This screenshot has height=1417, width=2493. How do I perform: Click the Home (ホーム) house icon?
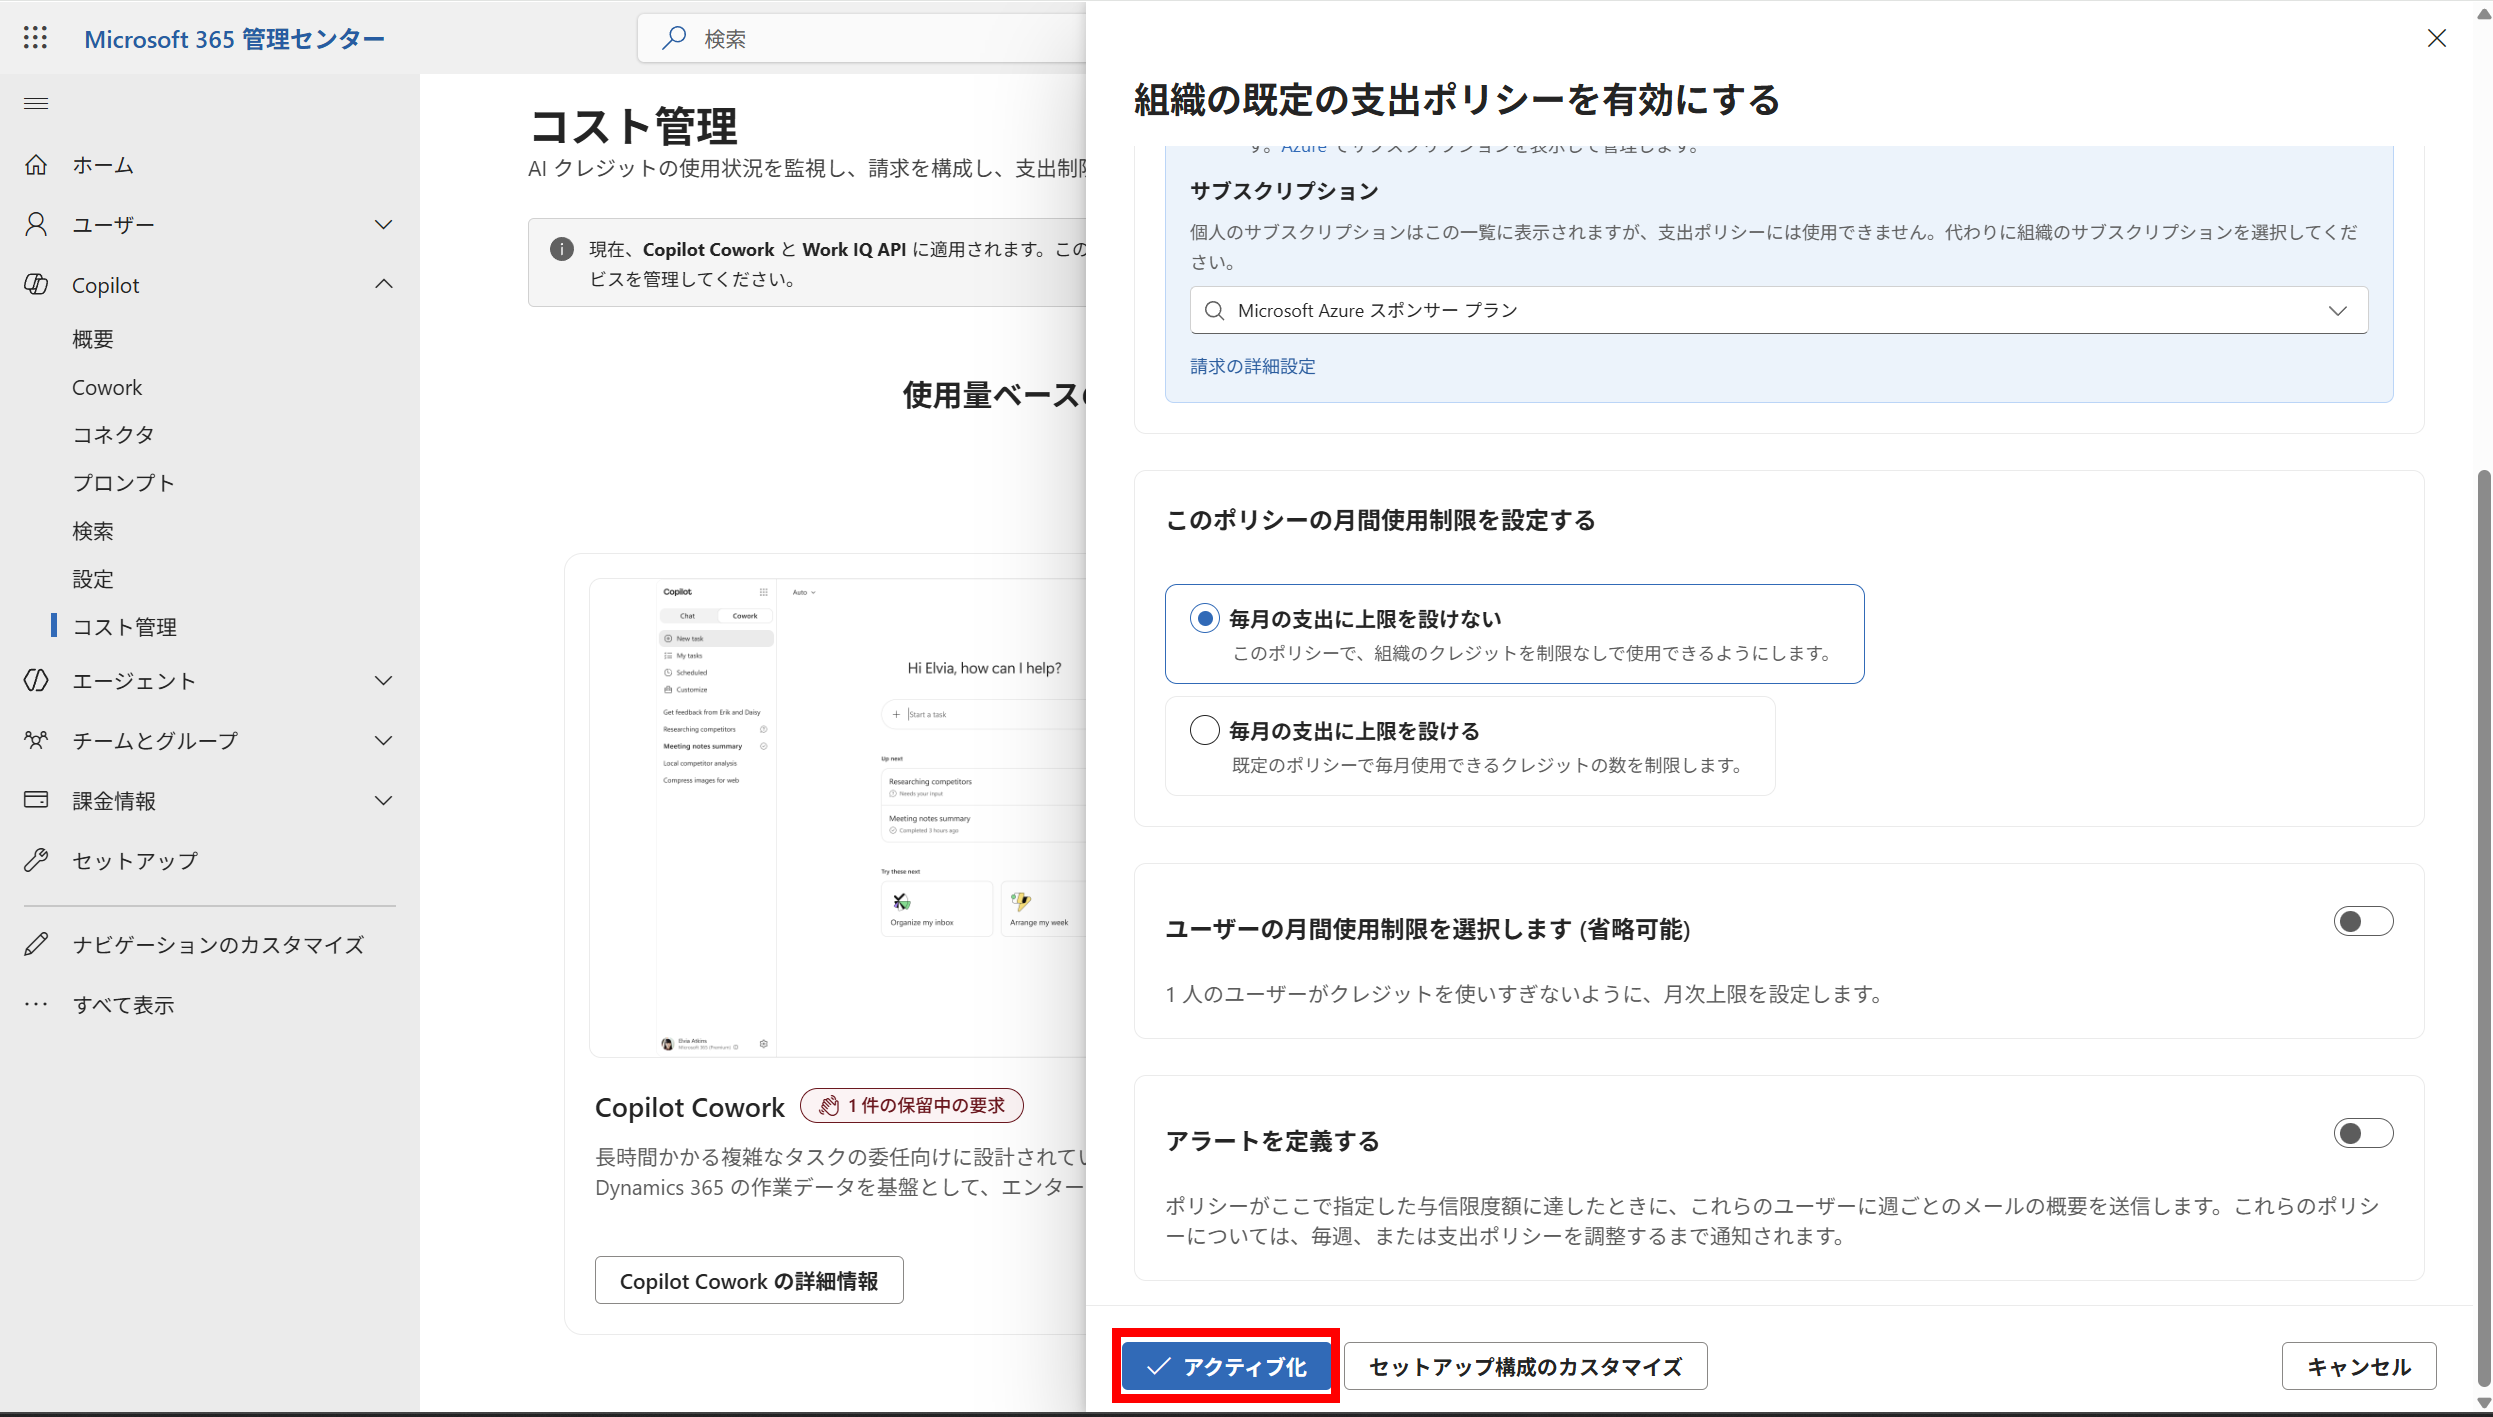[x=36, y=165]
